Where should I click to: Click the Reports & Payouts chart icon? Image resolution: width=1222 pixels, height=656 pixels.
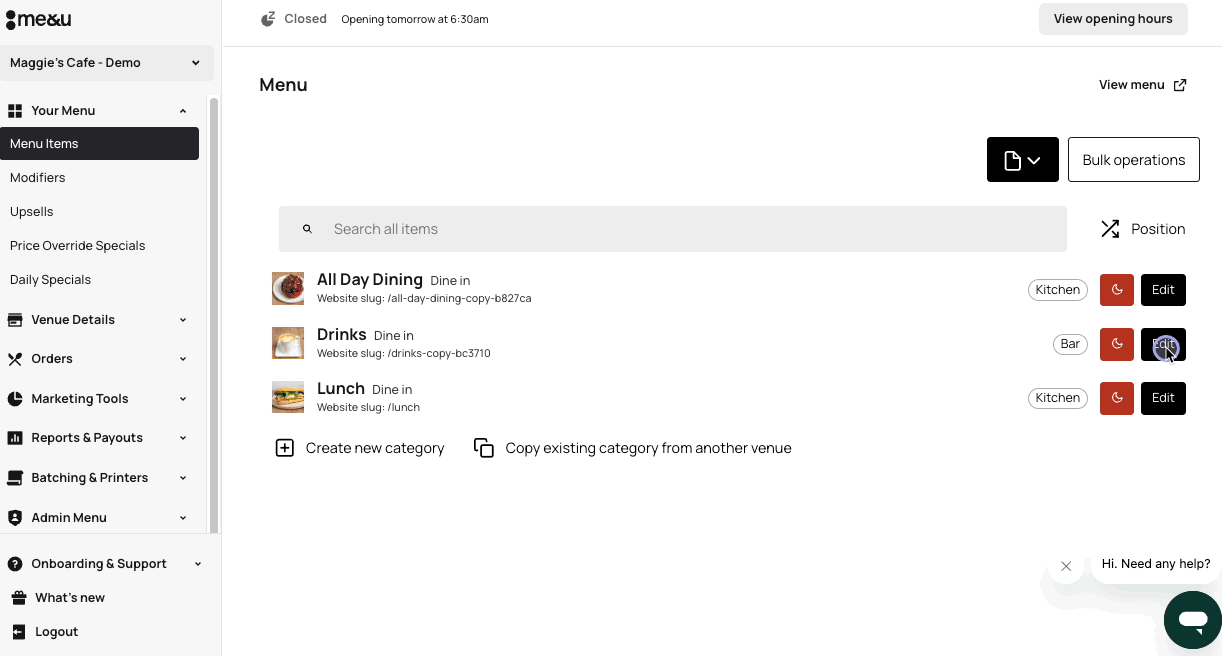pos(15,438)
